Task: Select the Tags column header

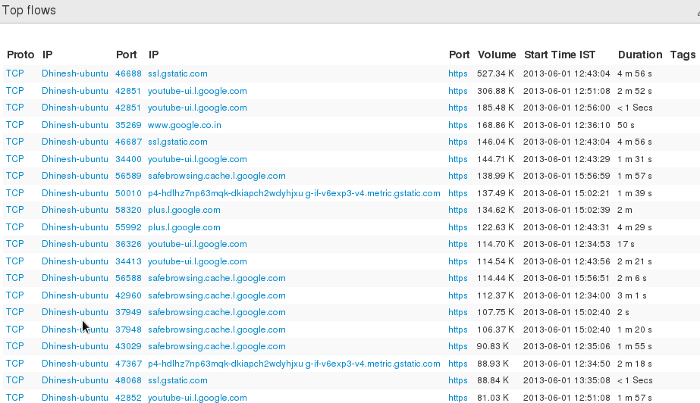Action: pos(683,55)
